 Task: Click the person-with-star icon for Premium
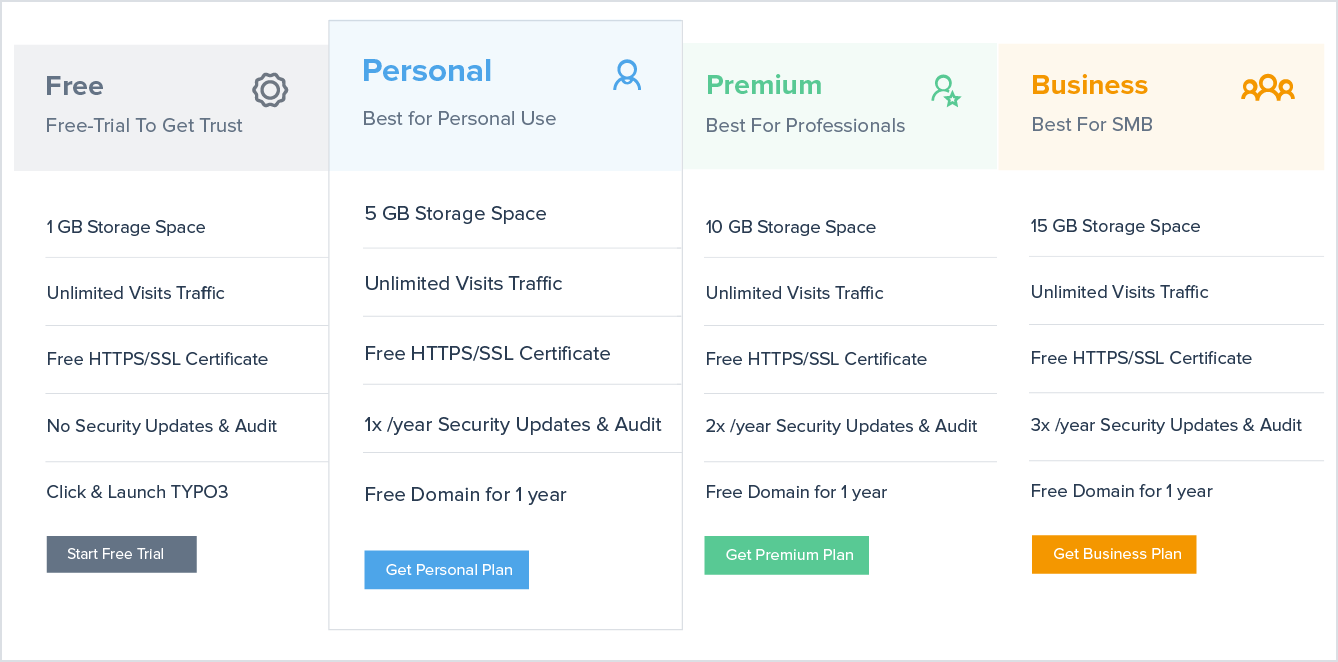tap(946, 91)
